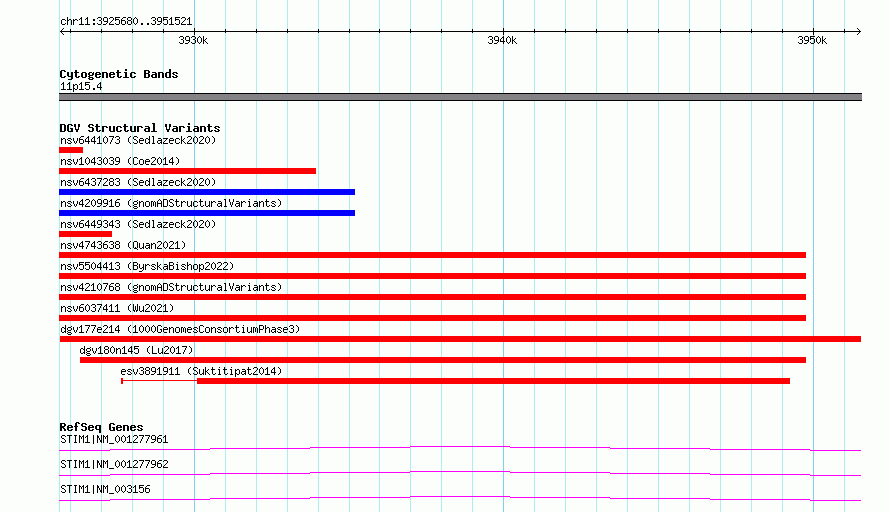
Task: Click the long red nsv4743638 bar
Action: click(433, 255)
